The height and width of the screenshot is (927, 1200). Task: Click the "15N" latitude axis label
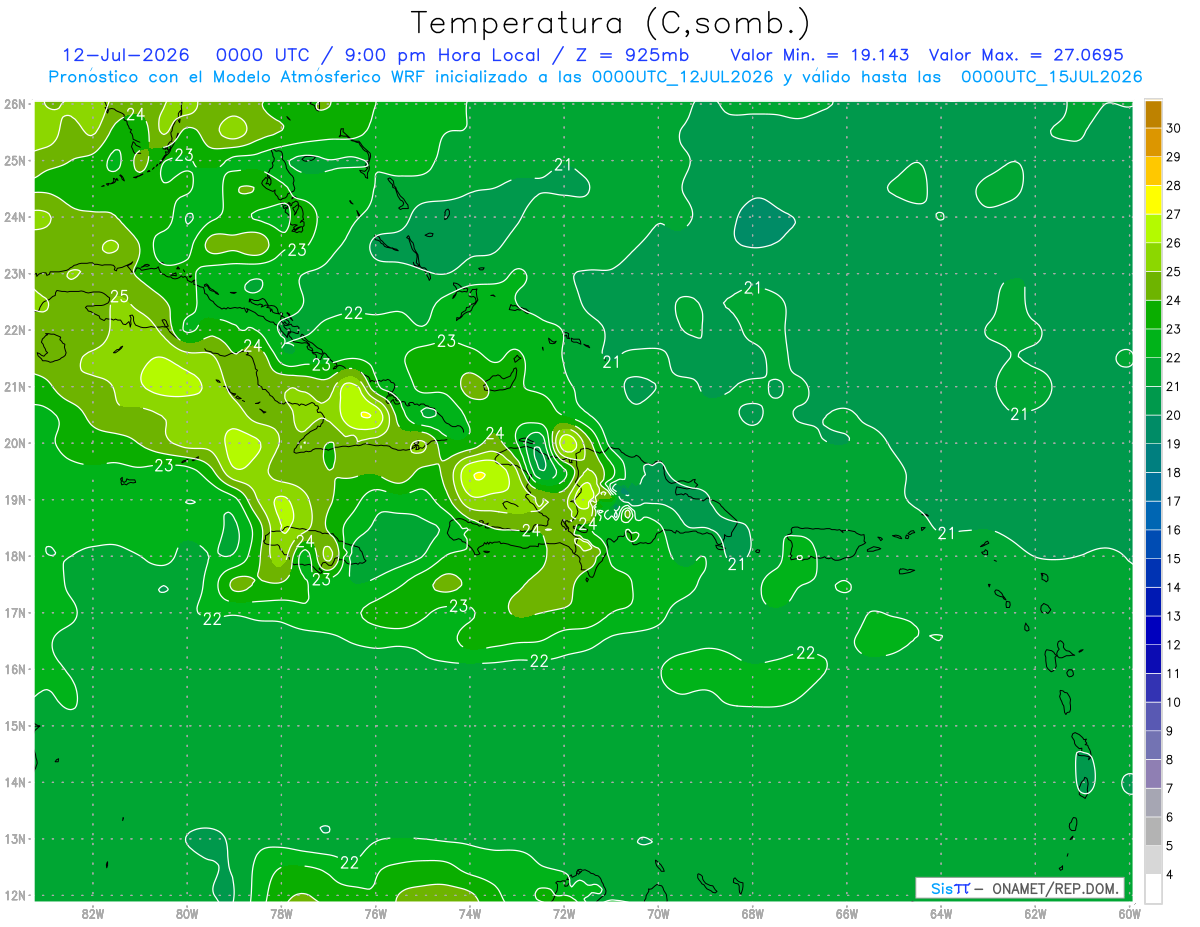pos(15,726)
